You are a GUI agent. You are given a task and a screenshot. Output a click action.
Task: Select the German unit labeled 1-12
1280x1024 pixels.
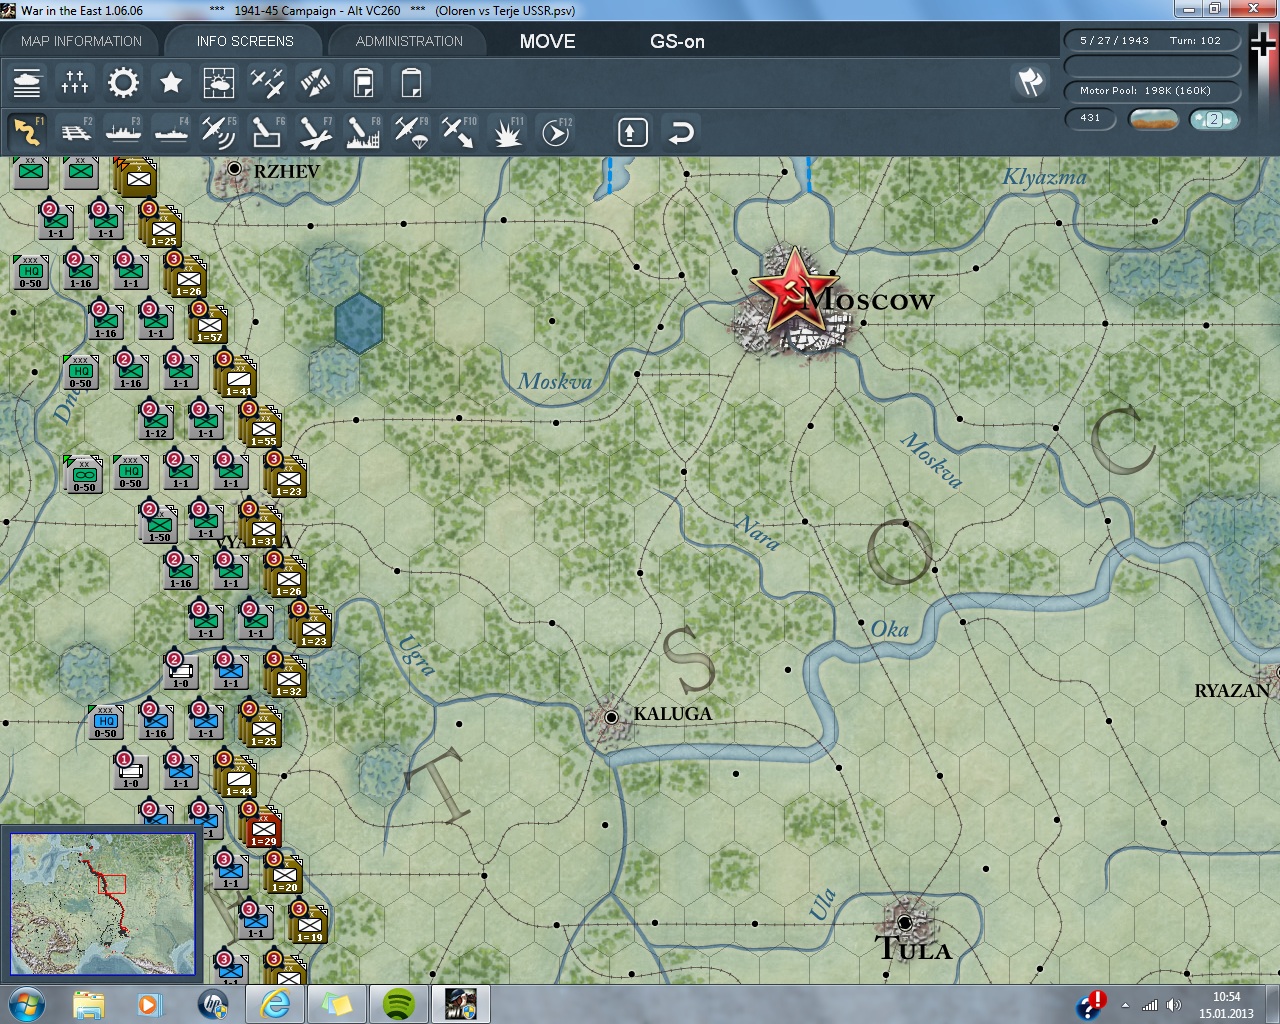pos(156,421)
